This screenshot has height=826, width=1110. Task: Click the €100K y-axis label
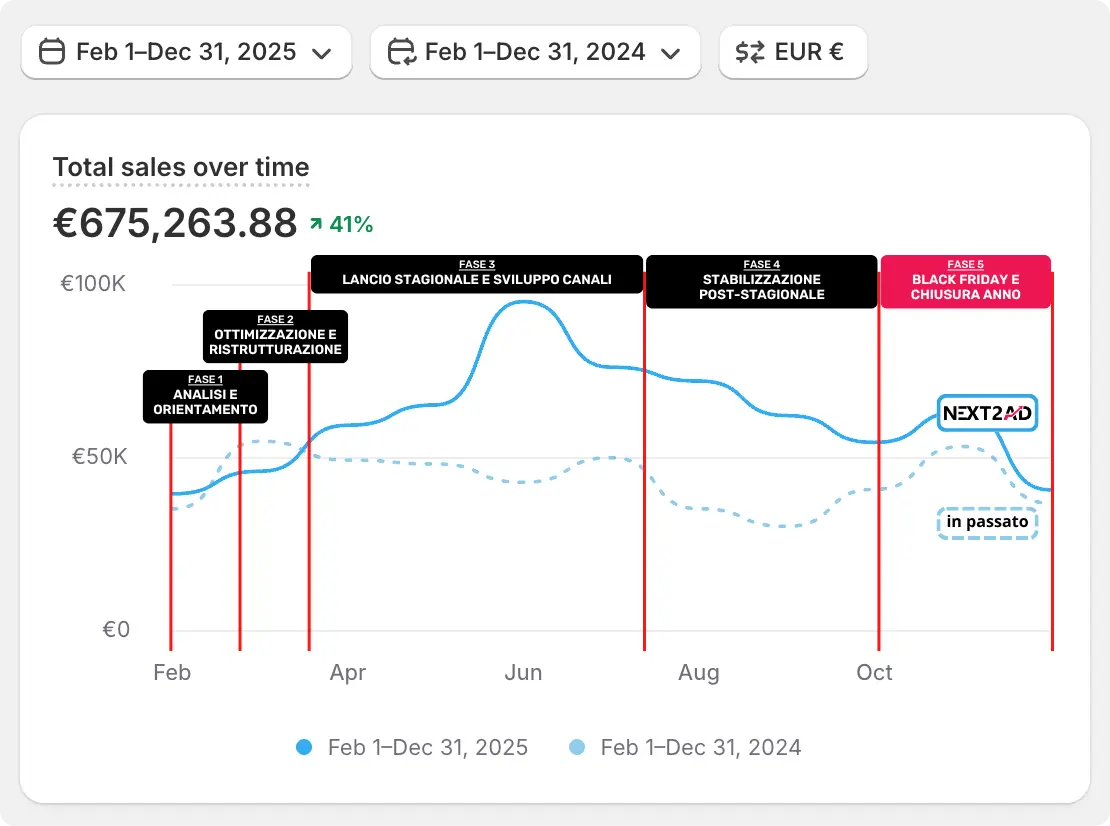(x=93, y=284)
